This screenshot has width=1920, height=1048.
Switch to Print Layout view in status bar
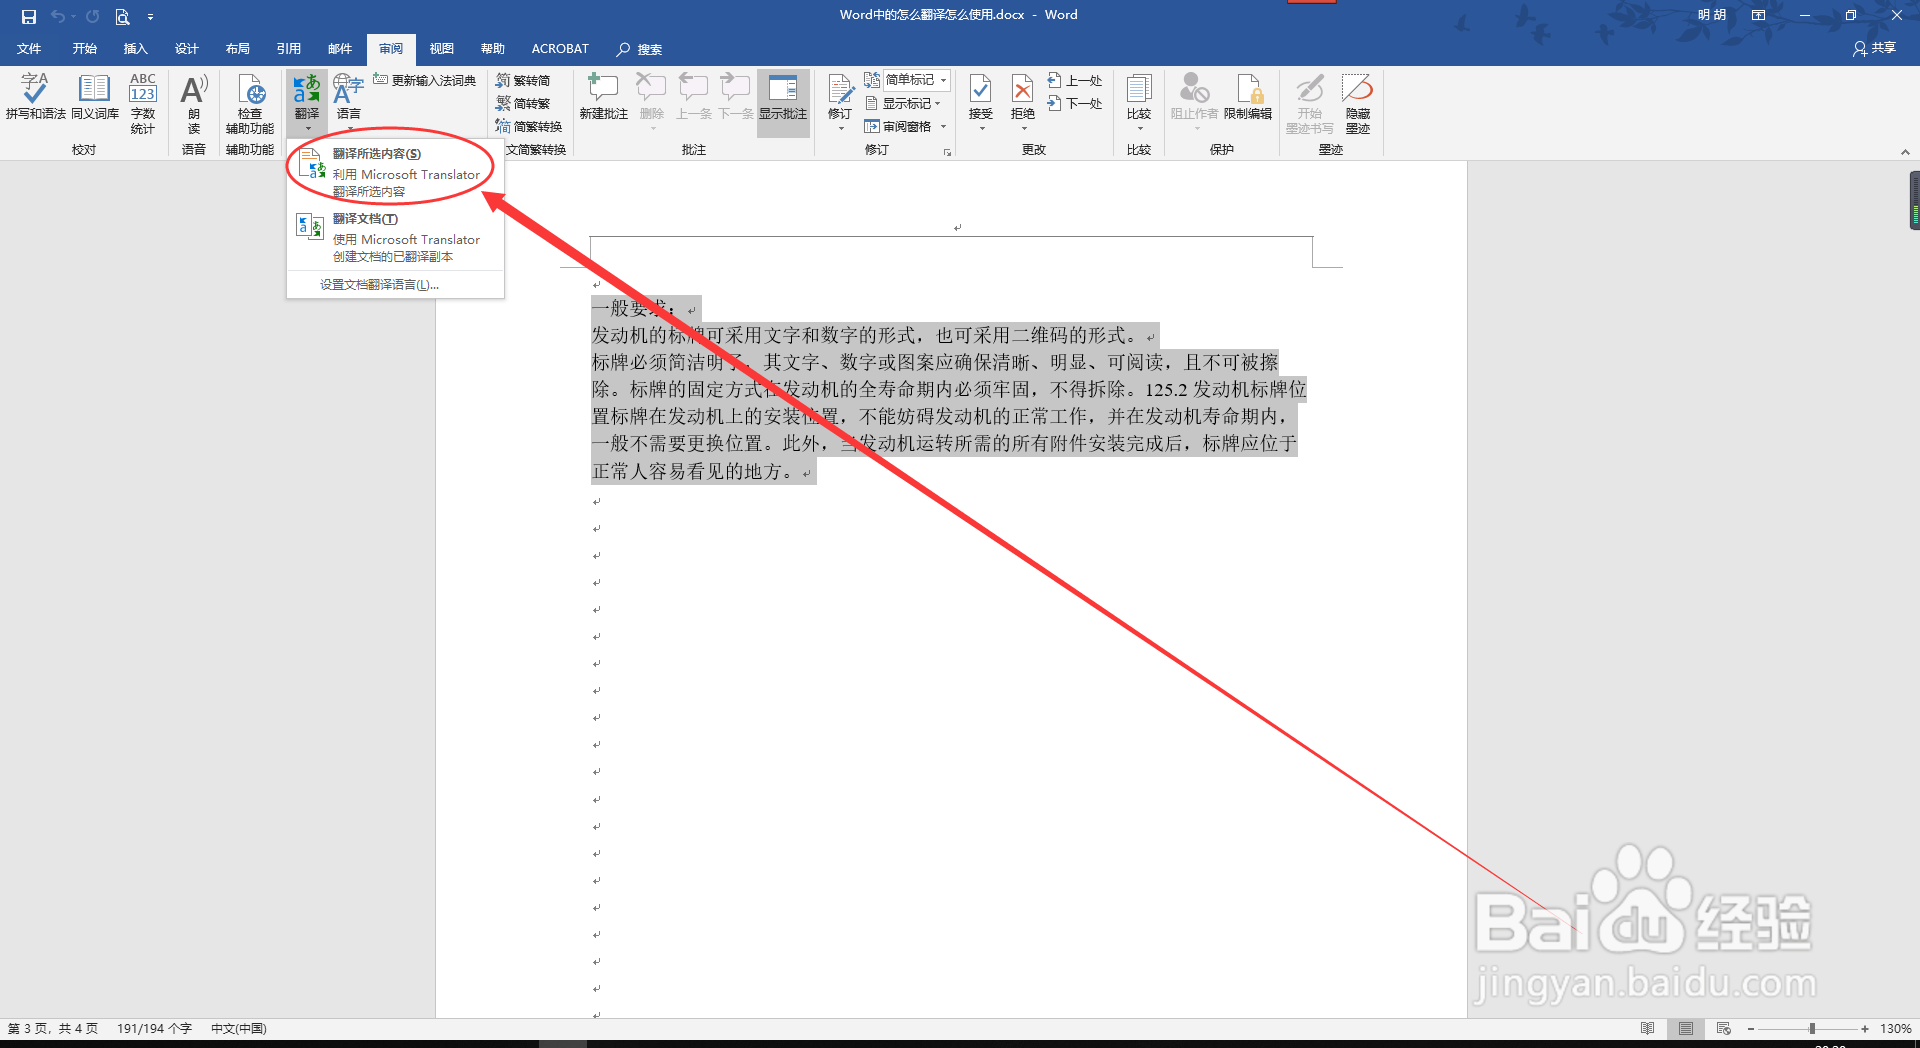tap(1686, 1028)
